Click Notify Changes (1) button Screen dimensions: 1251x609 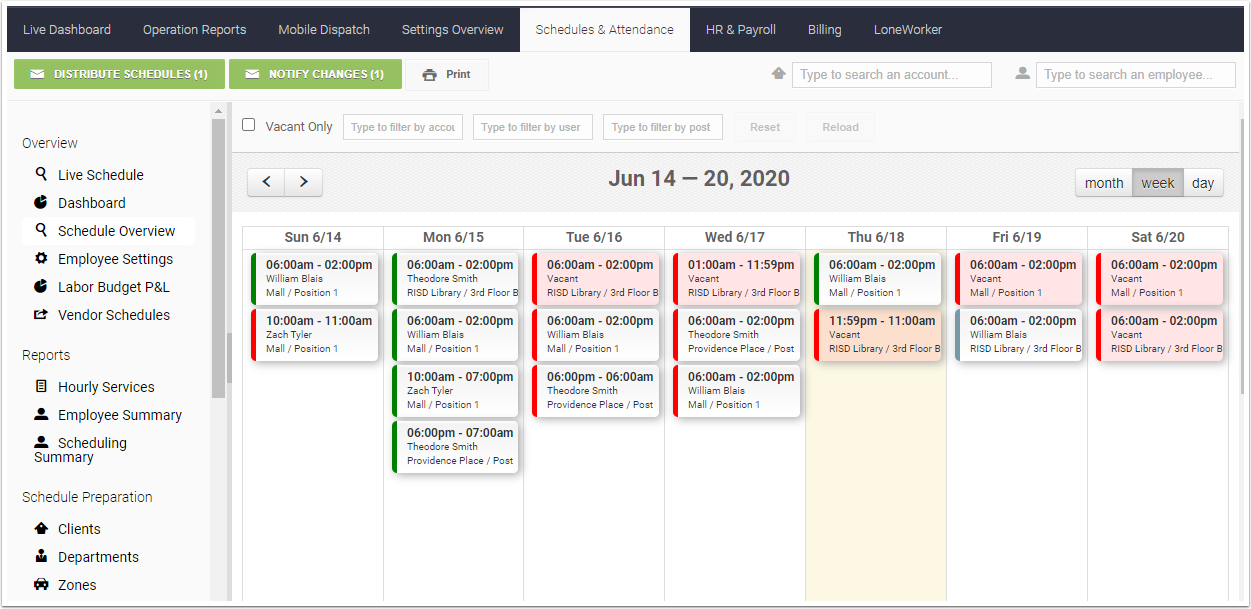click(x=315, y=74)
